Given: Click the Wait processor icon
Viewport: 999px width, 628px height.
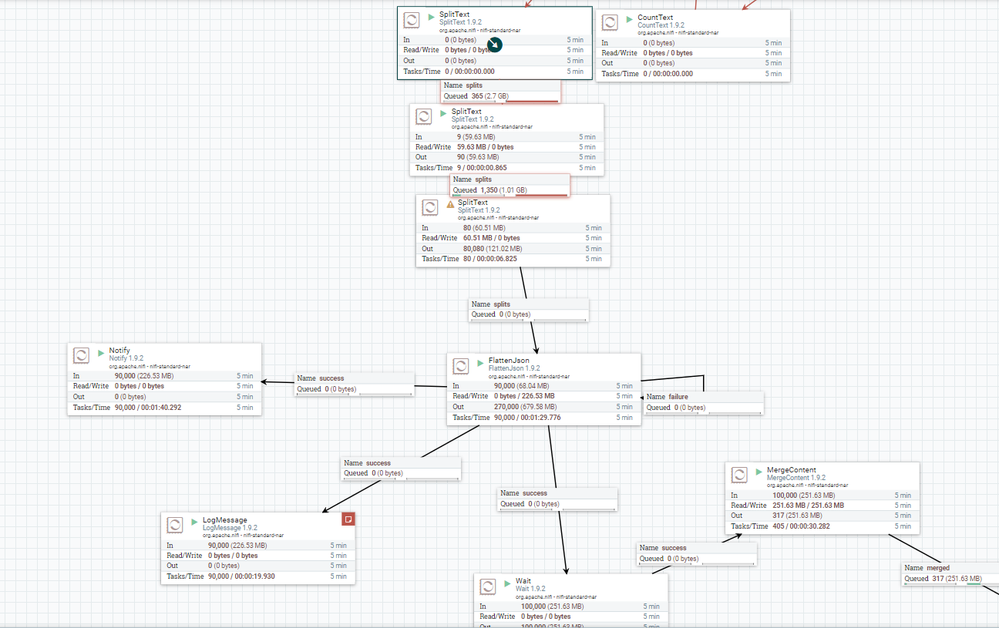Looking at the screenshot, I should click(487, 586).
